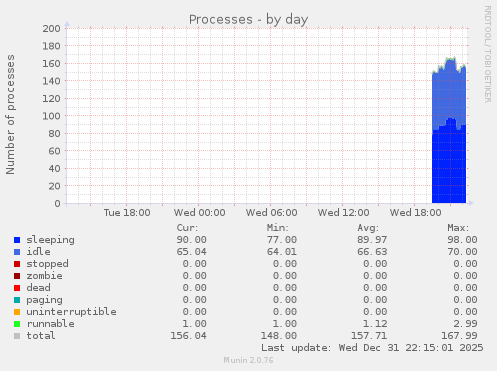Image resolution: width=497 pixels, height=371 pixels.
Task: Click the 'Munin 2.0.76' version text
Action: pos(248,360)
